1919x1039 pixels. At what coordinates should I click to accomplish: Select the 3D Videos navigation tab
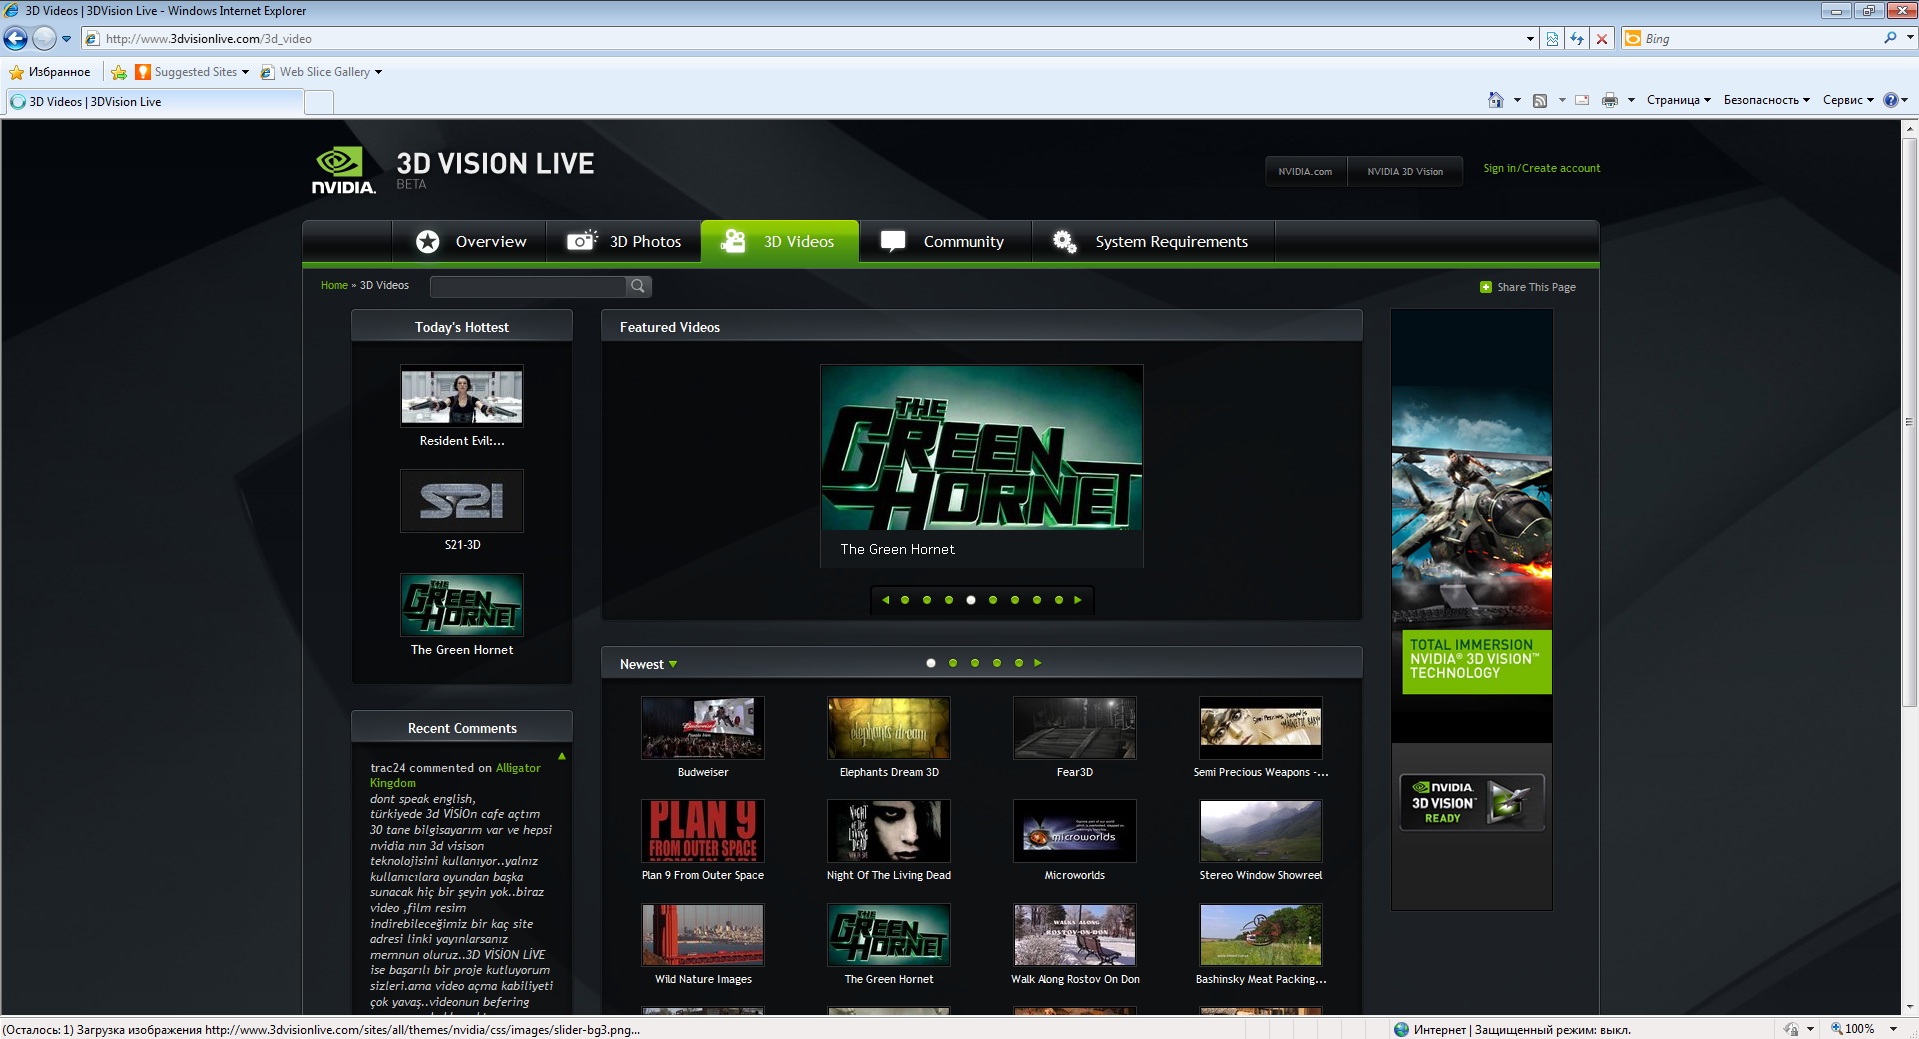[780, 242]
